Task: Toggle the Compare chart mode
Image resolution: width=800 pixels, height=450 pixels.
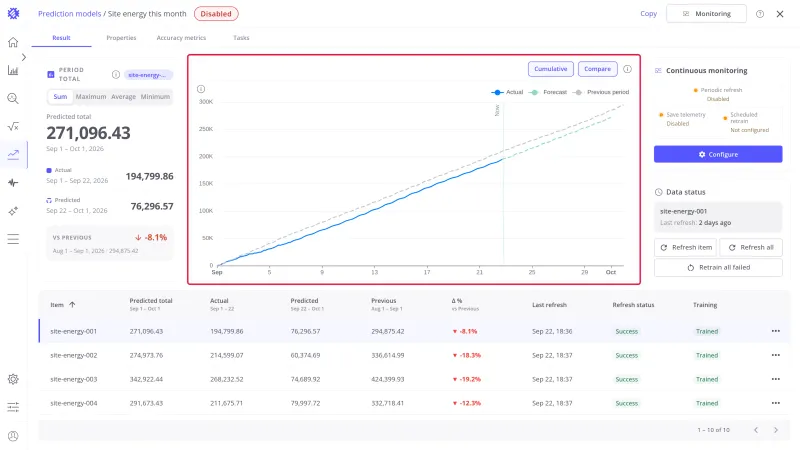Action: [x=597, y=69]
